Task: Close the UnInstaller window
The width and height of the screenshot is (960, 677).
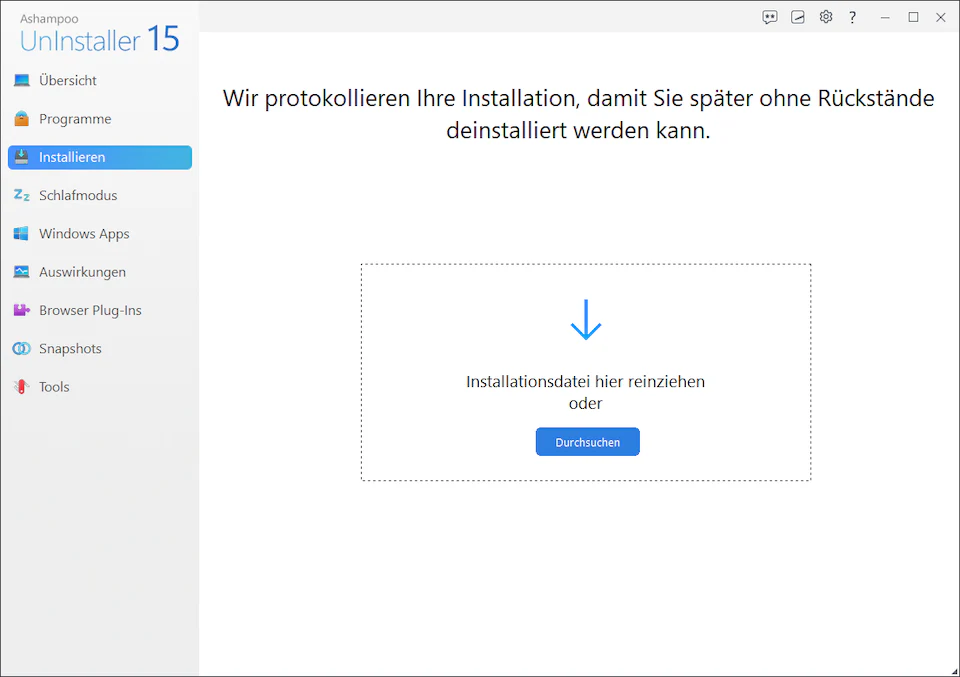Action: (940, 17)
